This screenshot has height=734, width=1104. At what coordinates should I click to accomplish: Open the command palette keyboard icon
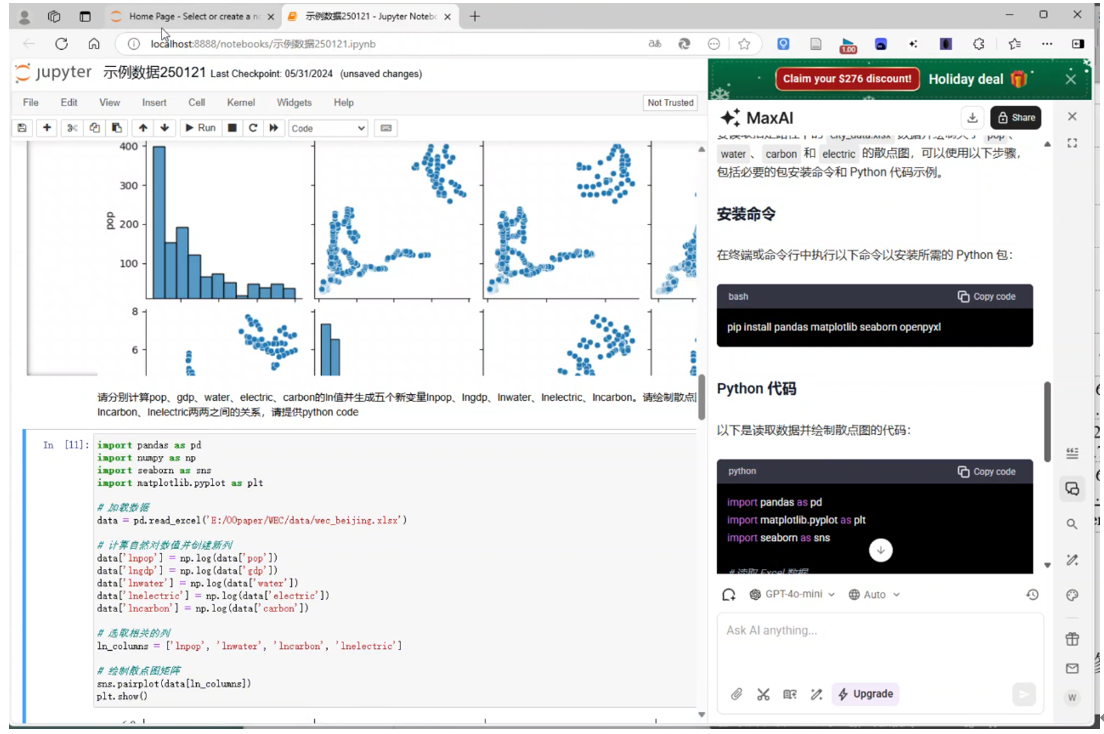click(x=386, y=128)
